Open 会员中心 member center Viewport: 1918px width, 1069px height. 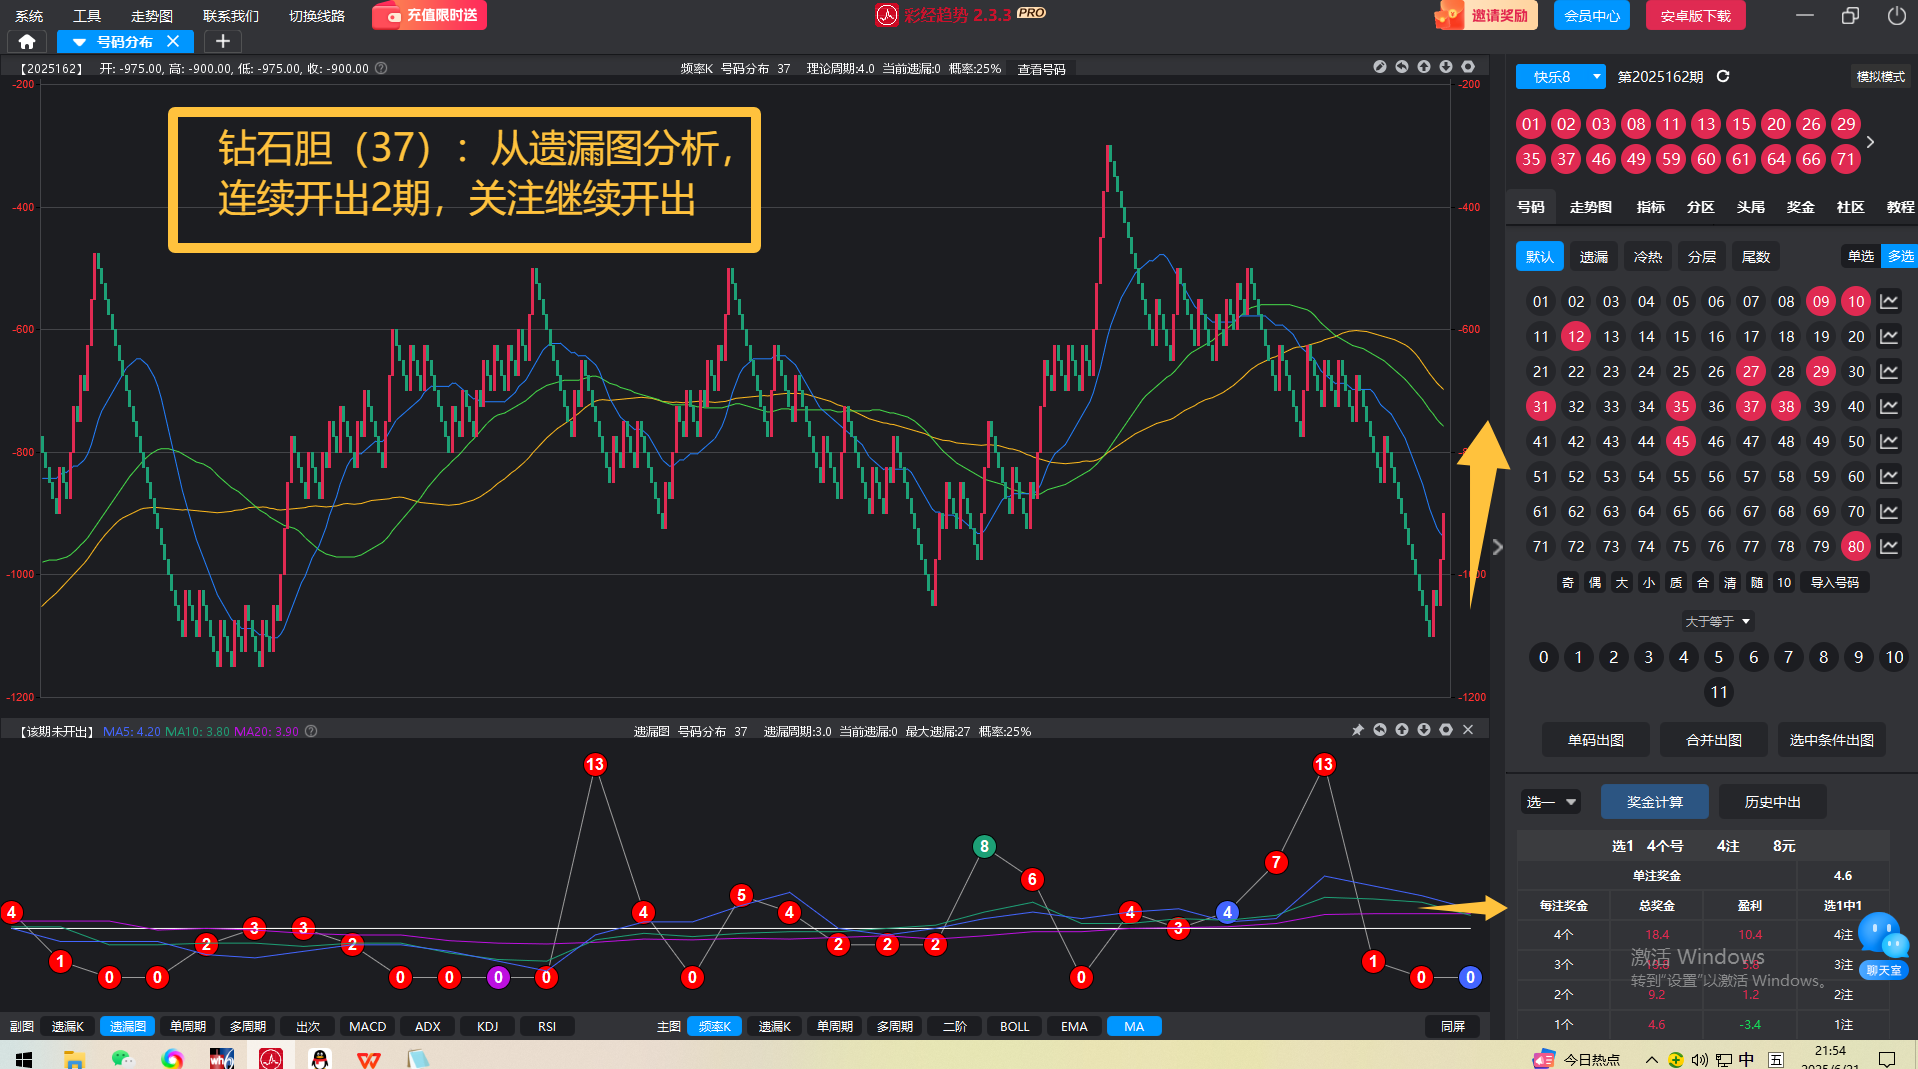tap(1592, 15)
